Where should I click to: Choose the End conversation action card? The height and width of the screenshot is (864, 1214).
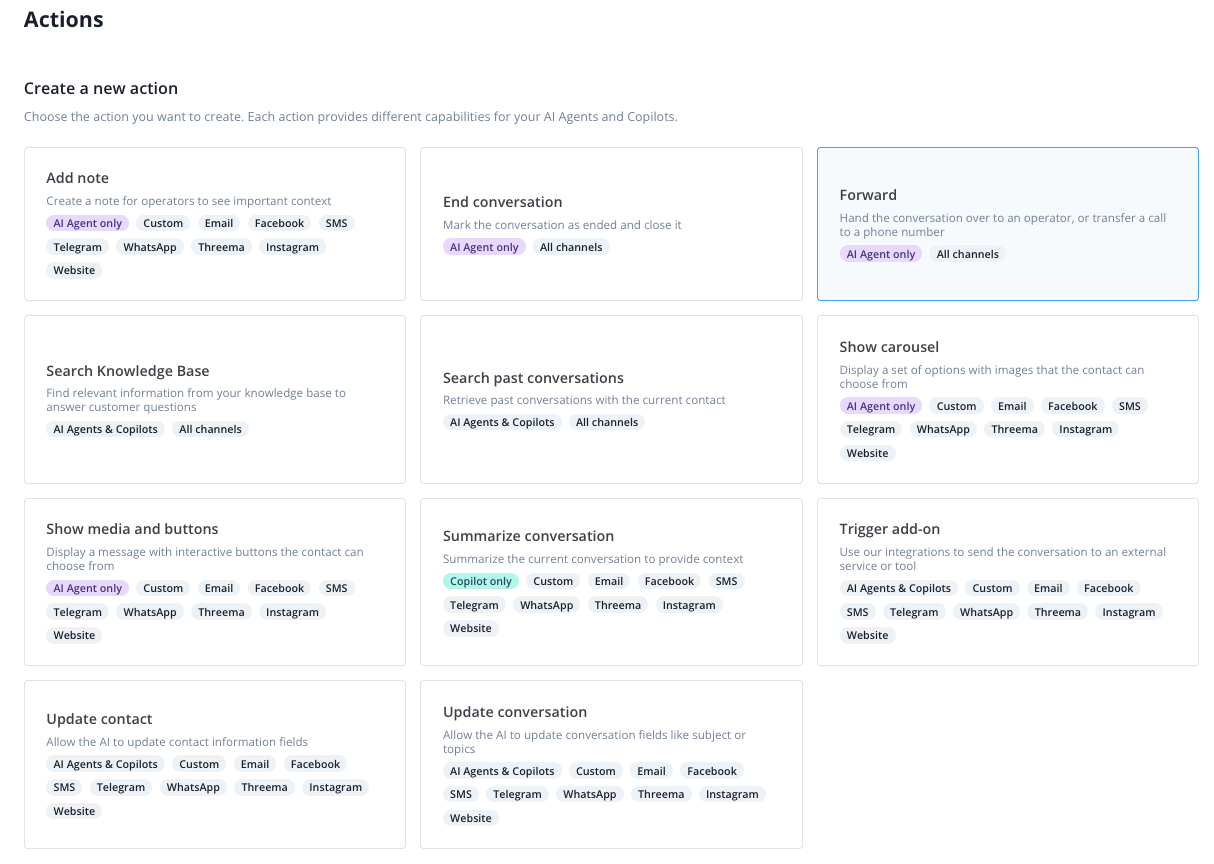coord(611,224)
